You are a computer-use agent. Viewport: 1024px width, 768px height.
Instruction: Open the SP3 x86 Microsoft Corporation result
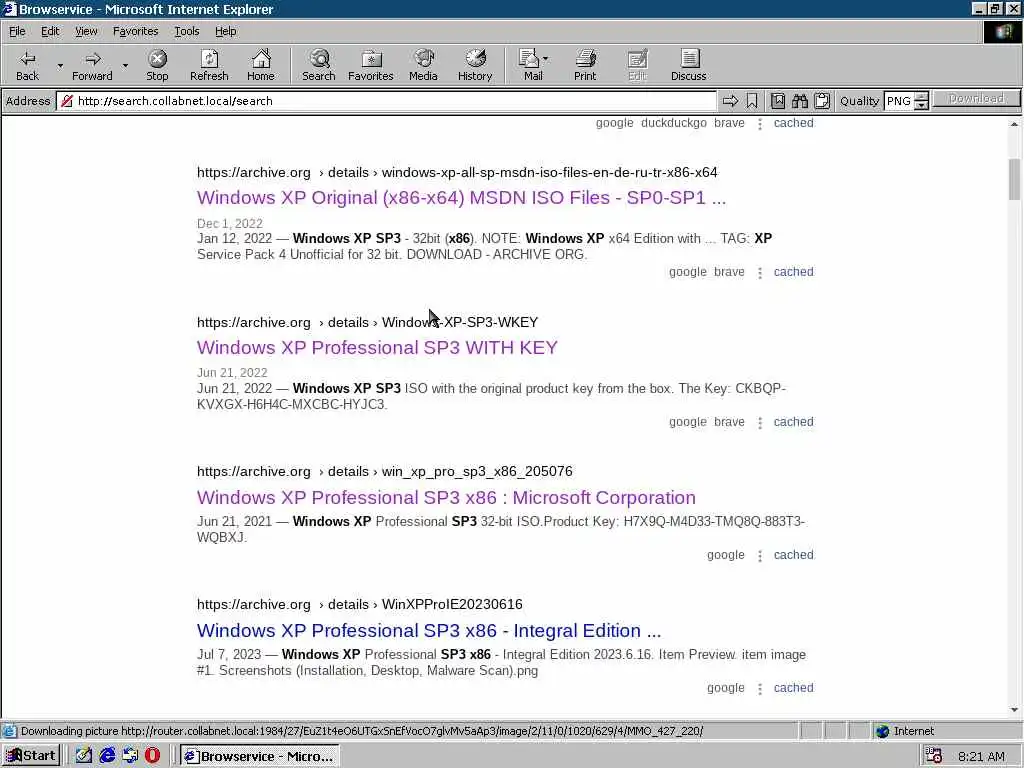(446, 498)
